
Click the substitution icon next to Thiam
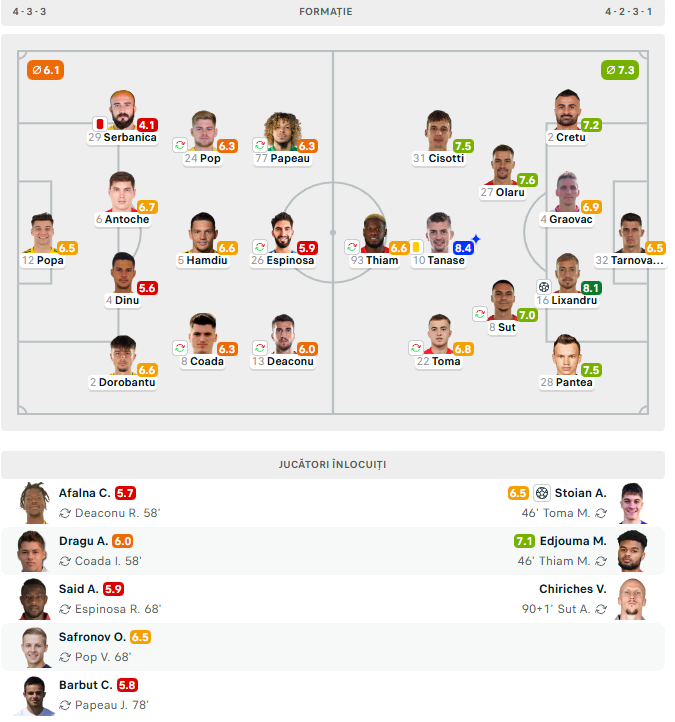tap(352, 247)
